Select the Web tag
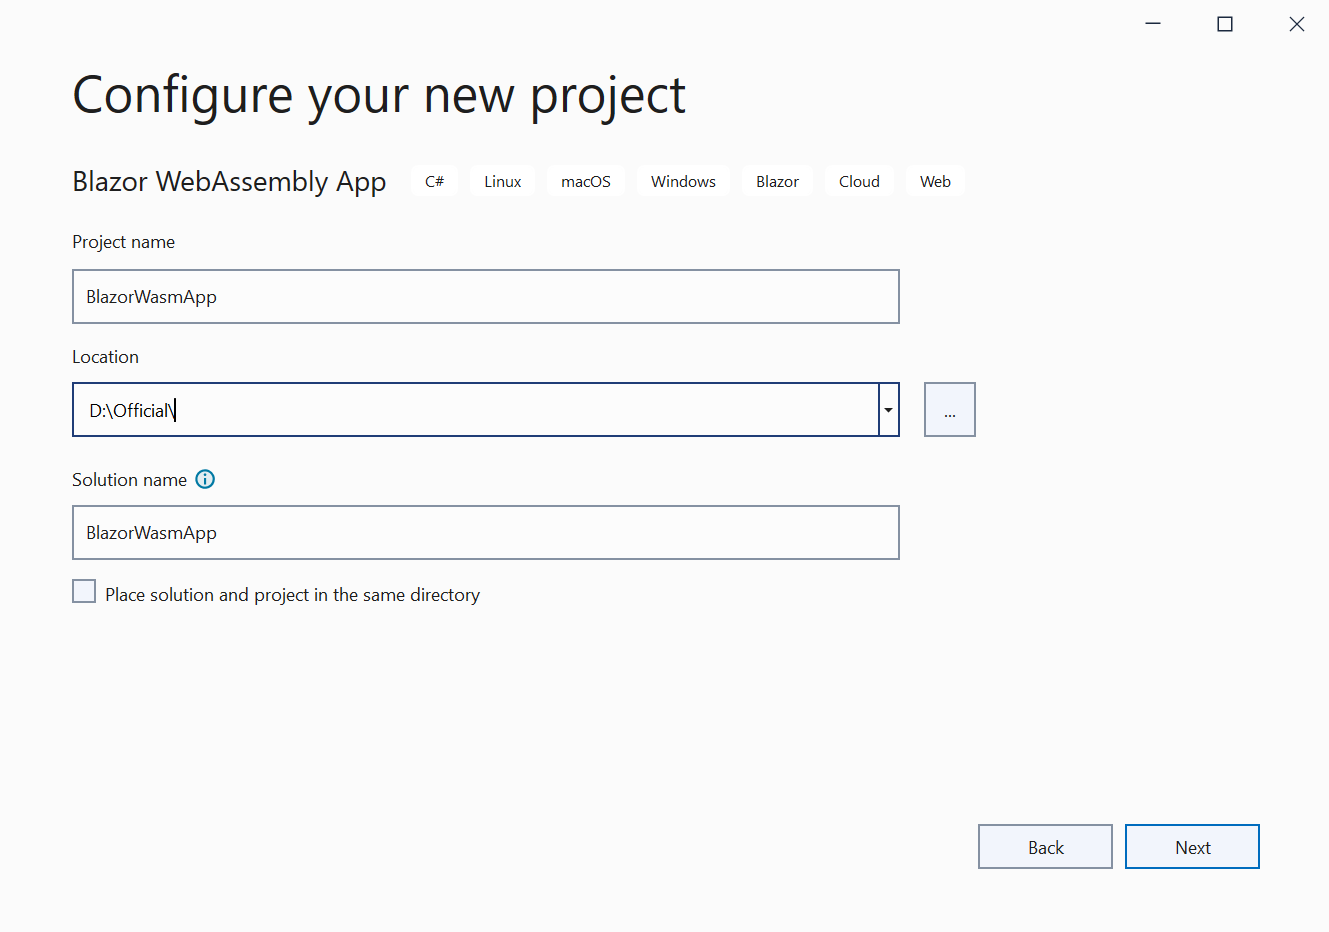This screenshot has width=1329, height=932. click(x=935, y=182)
